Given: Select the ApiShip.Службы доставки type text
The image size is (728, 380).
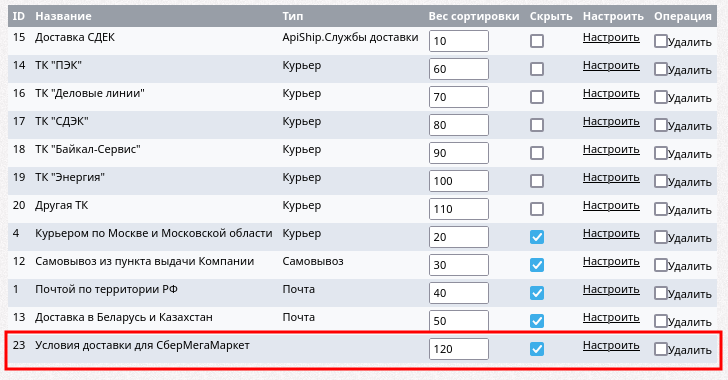Looking at the screenshot, I should pos(350,38).
